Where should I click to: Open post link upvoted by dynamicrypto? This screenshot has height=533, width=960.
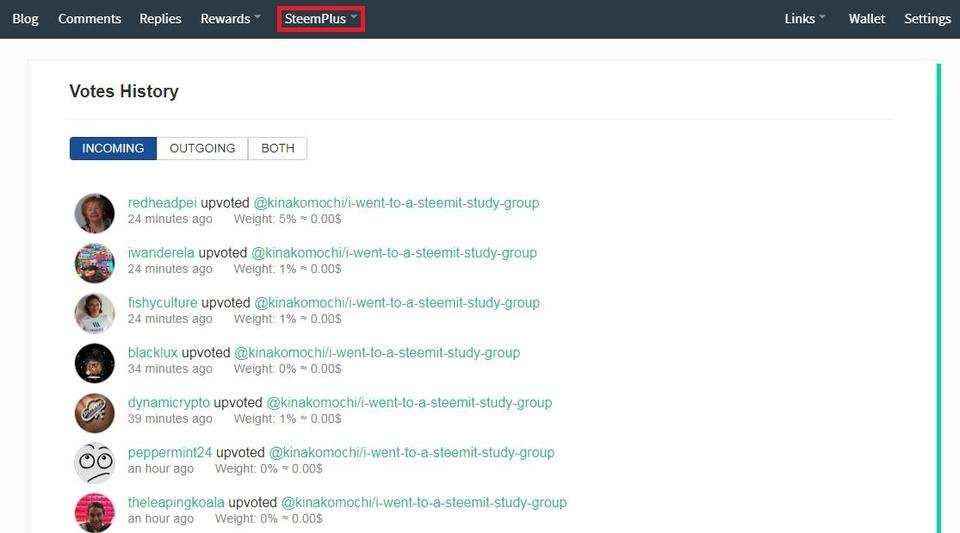(x=409, y=403)
